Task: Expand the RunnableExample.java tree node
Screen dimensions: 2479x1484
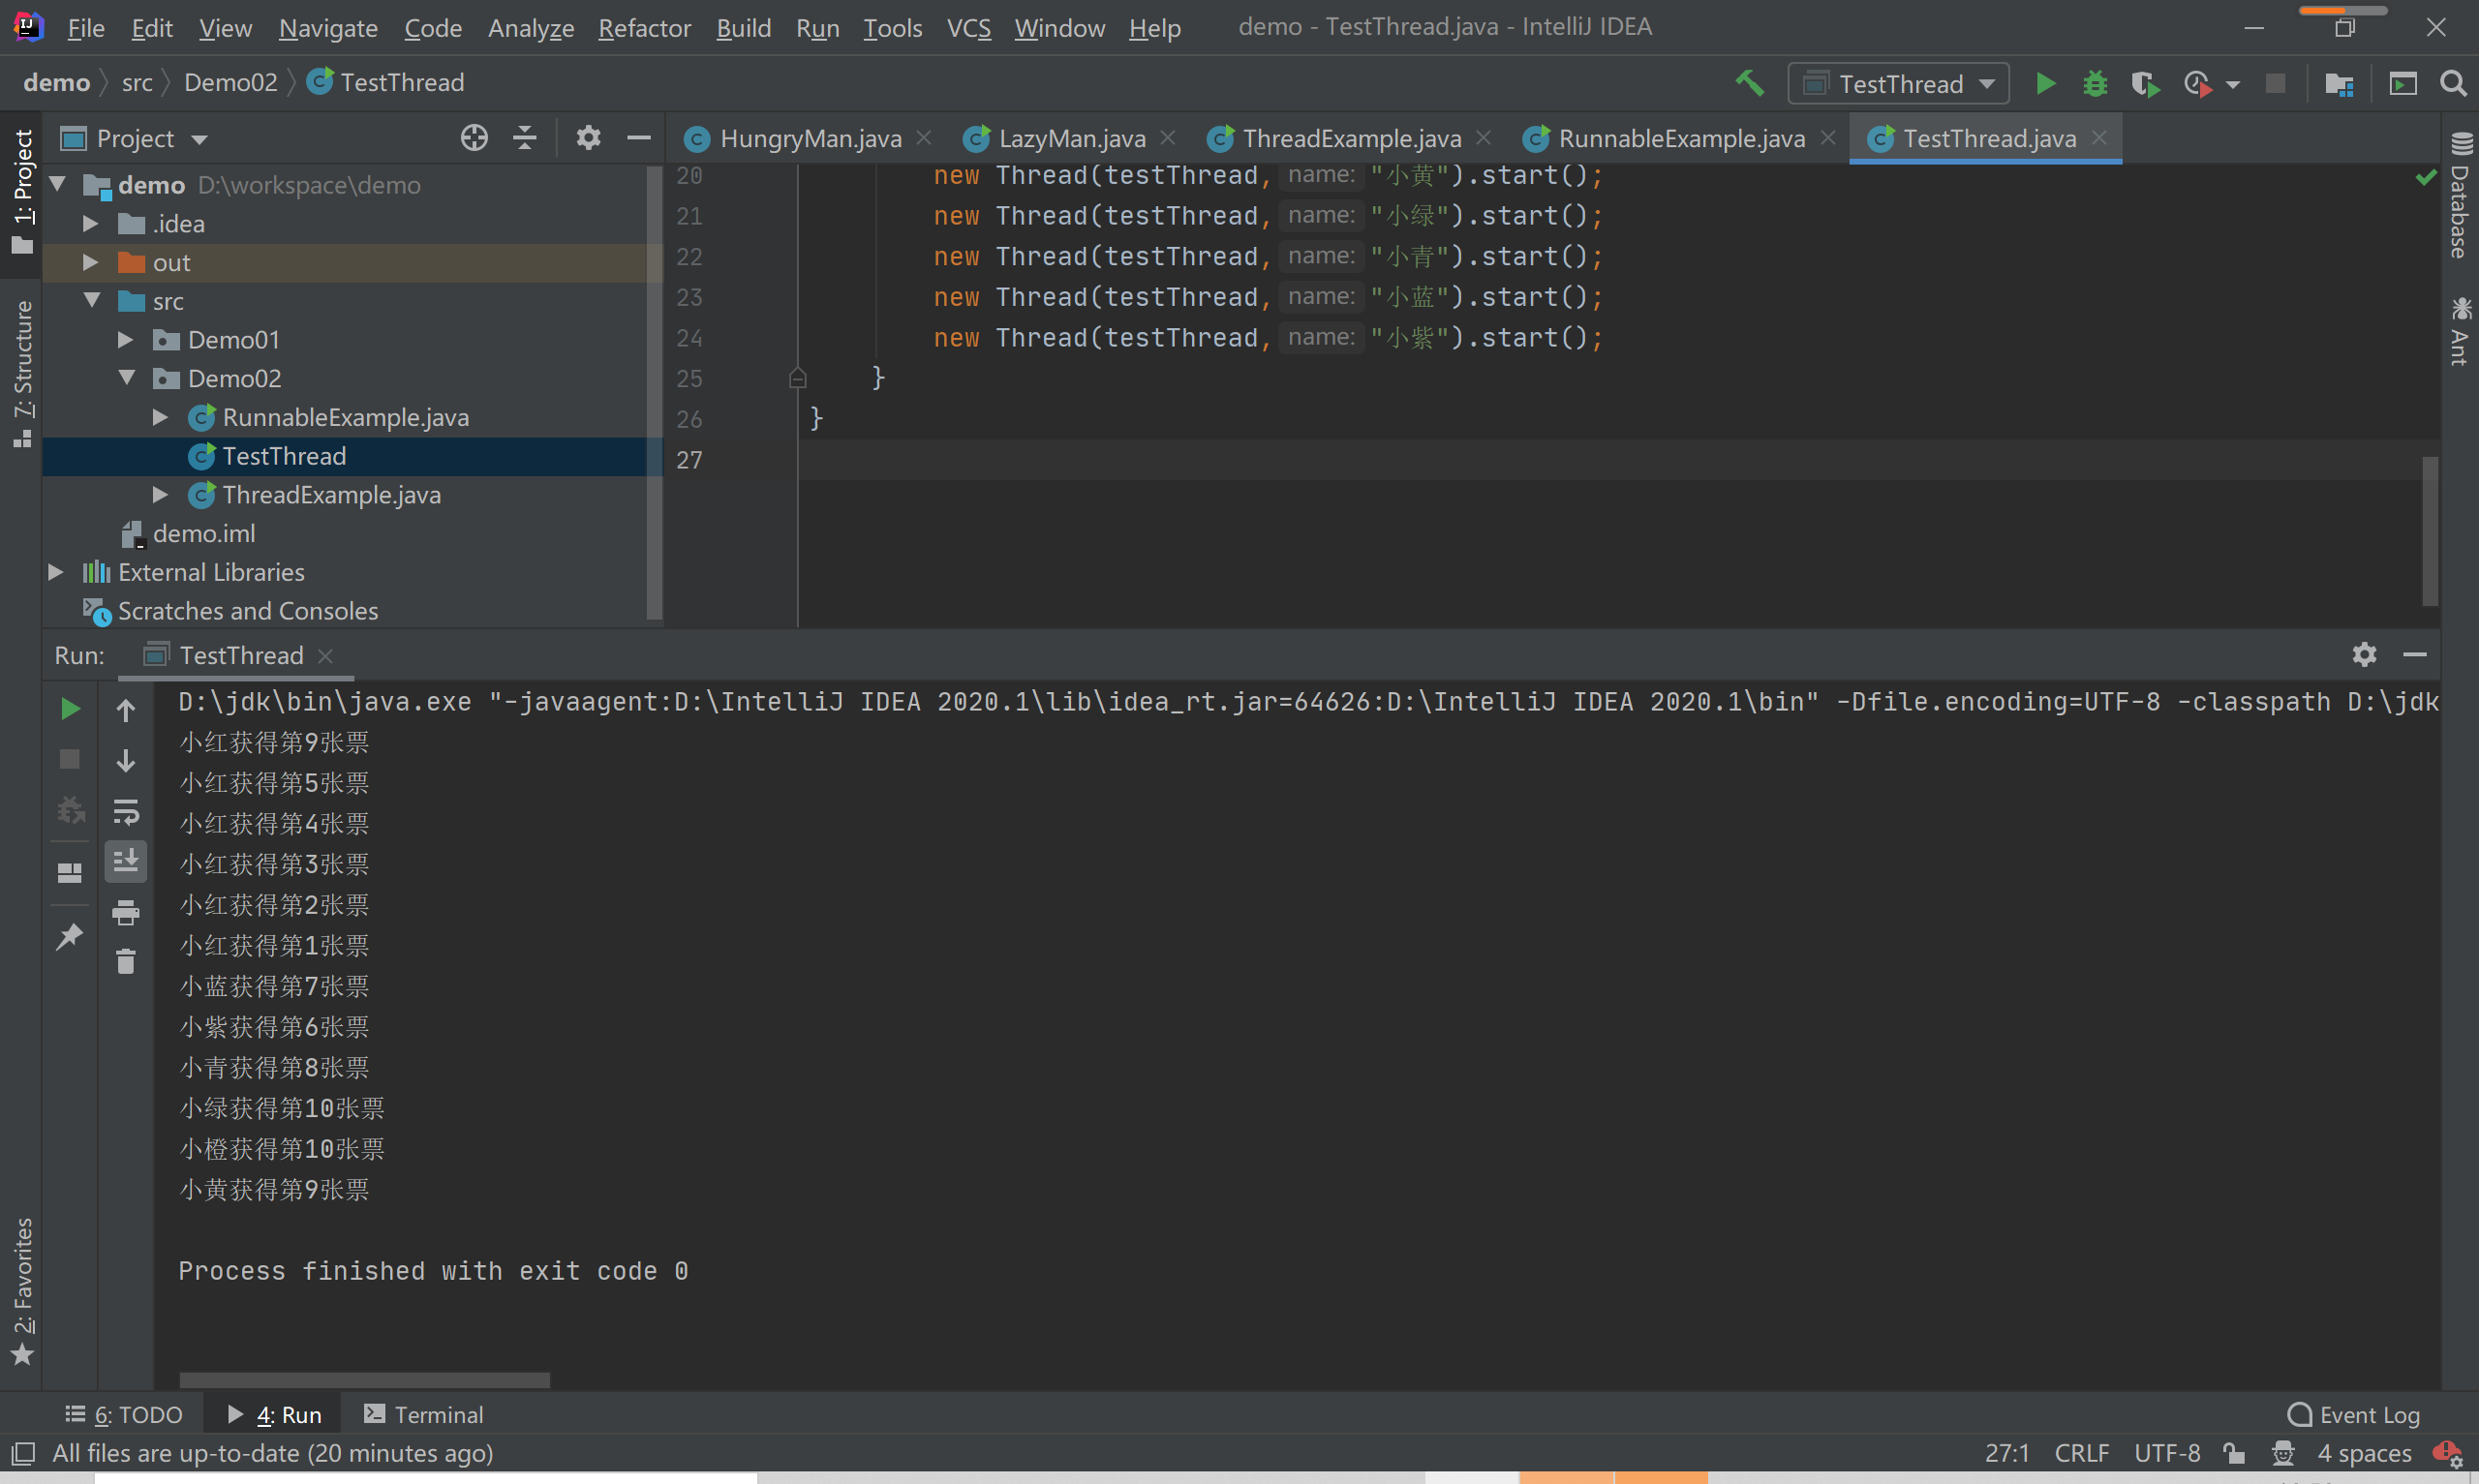Action: pyautogui.click(x=160, y=417)
